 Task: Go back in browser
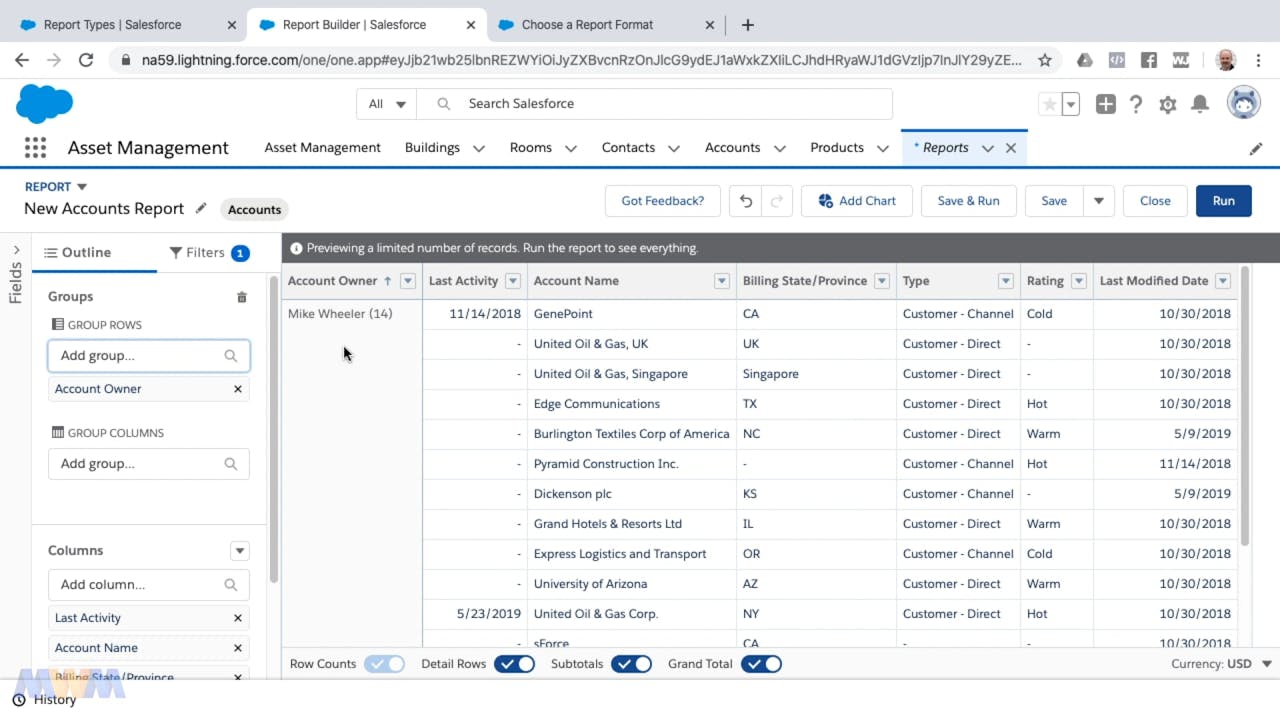tap(22, 60)
